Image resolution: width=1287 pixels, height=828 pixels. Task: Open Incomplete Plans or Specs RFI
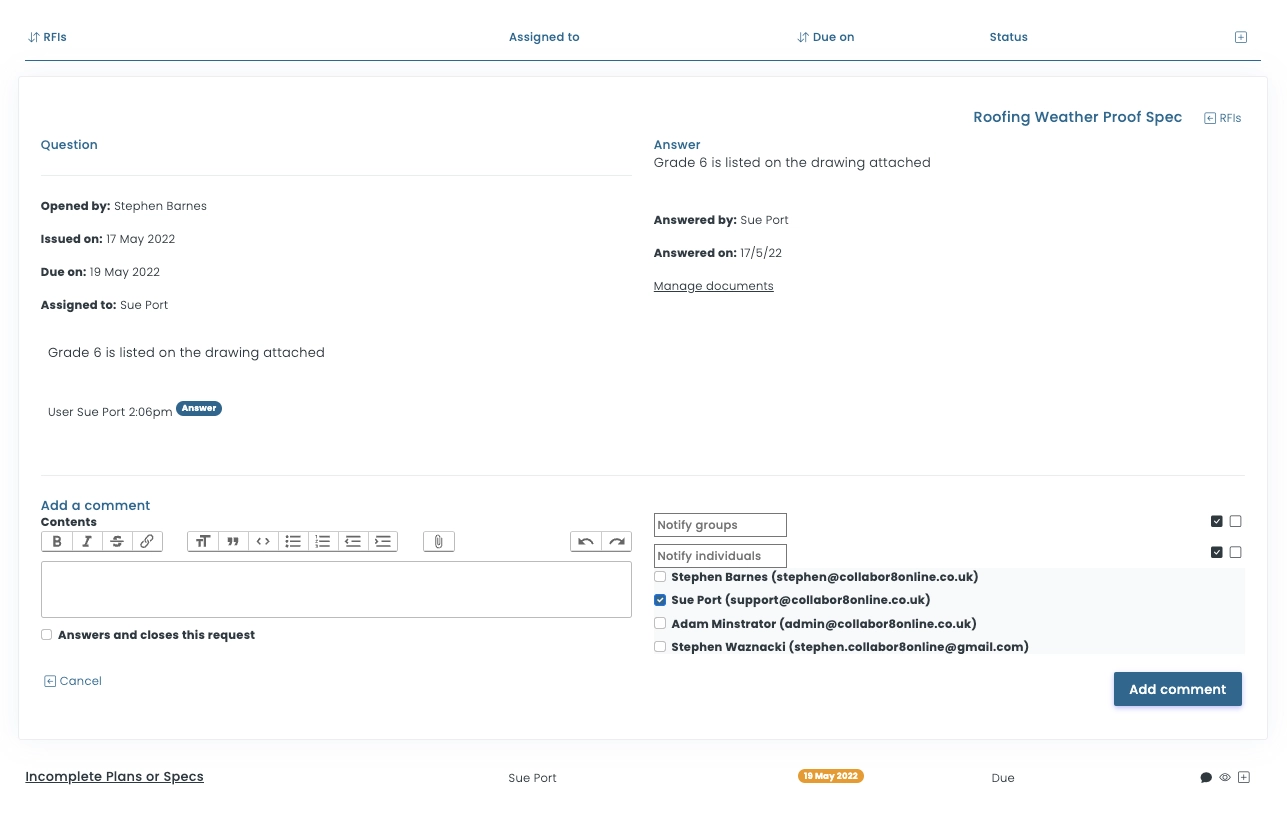click(x=114, y=777)
